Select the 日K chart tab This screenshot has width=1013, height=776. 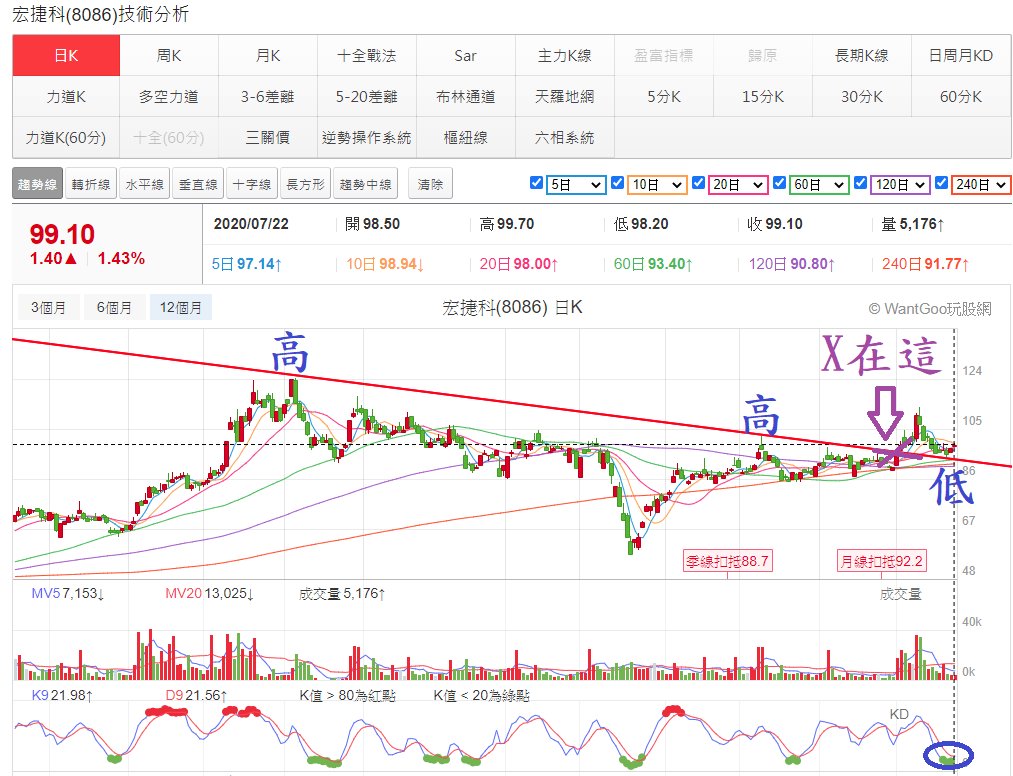coord(66,56)
